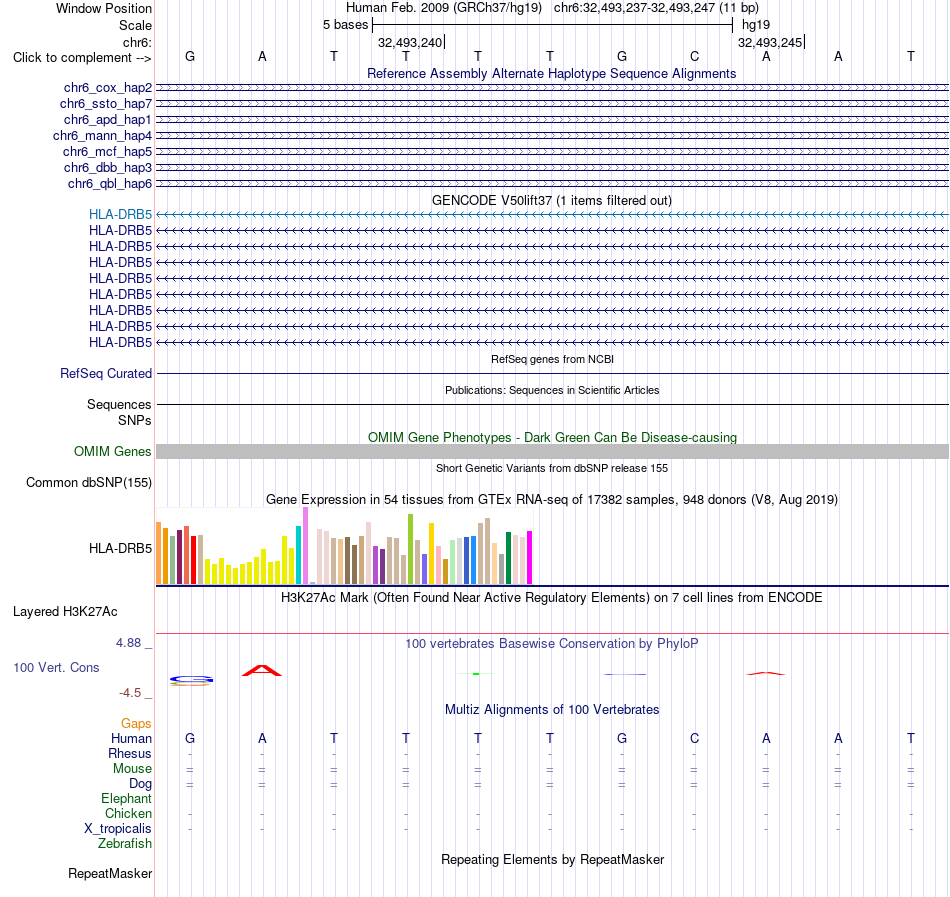This screenshot has height=897, width=950.
Task: Open 'Multiz Alignments of 100 Vertebrates' title
Action: (x=552, y=710)
